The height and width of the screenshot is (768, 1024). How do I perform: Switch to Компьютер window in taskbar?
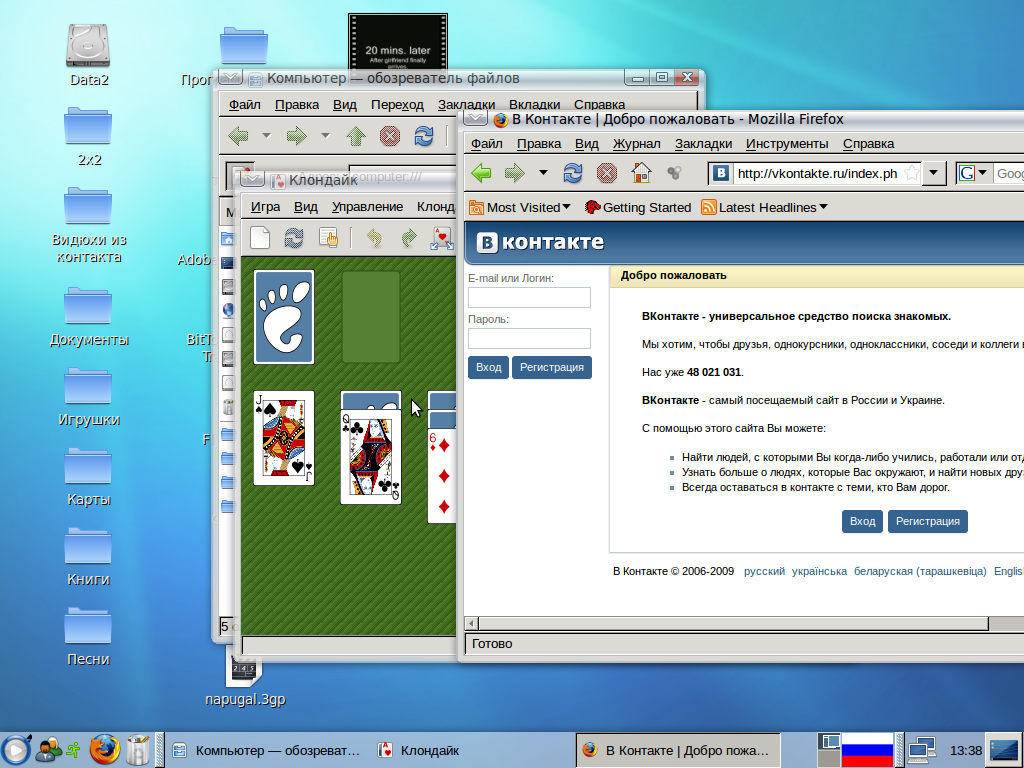coord(266,750)
